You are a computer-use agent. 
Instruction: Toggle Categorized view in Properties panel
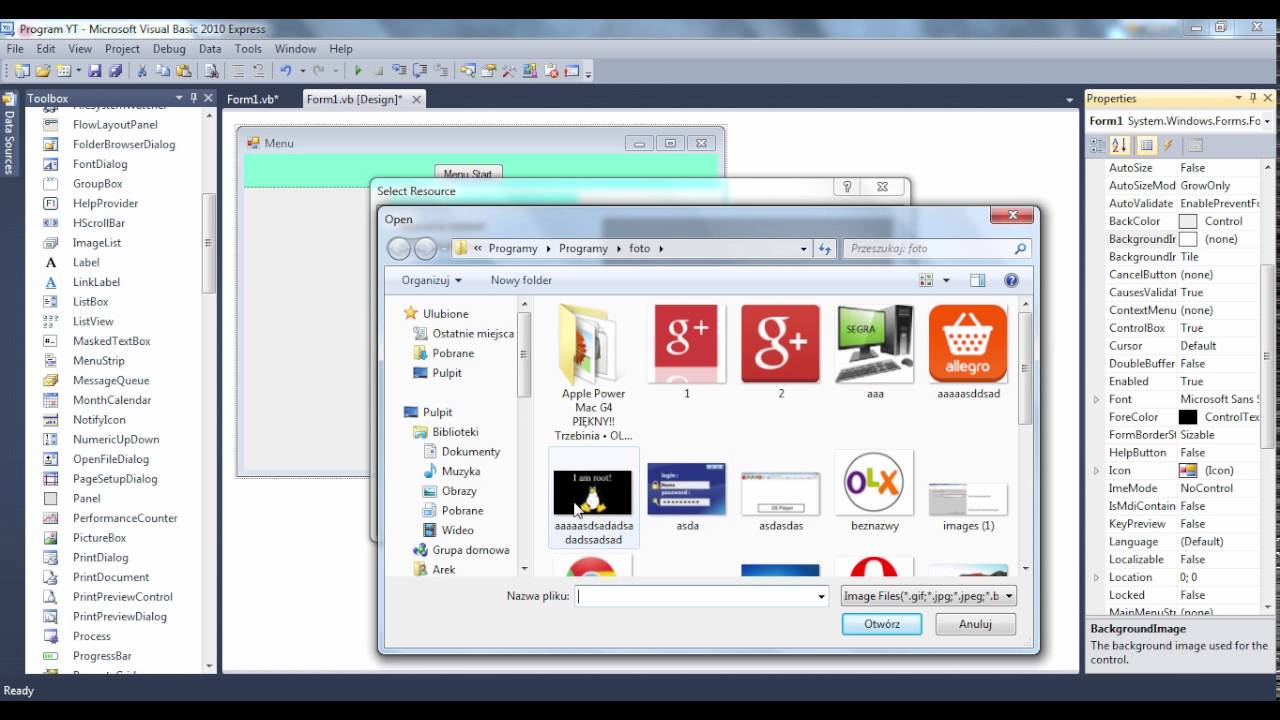click(1098, 146)
